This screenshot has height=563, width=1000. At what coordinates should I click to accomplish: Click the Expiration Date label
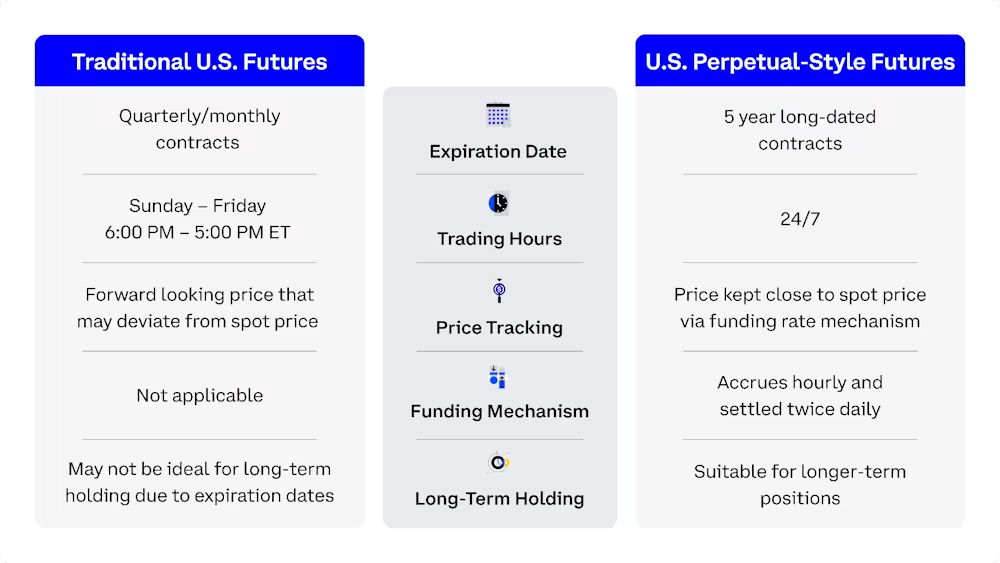tap(498, 152)
